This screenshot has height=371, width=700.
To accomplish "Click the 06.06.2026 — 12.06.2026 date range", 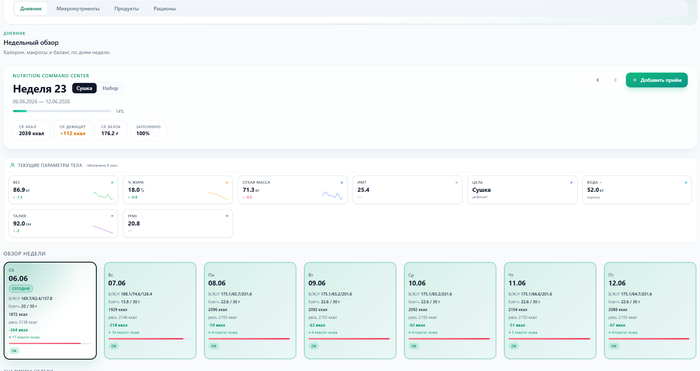I will pos(41,102).
